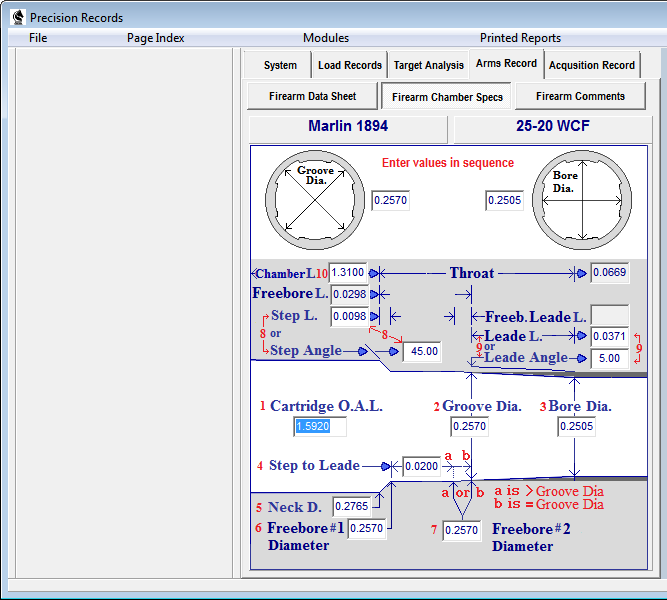Click the 'b is = Groove Dia' note
Viewport: 667px width, 600px height.
(549, 504)
